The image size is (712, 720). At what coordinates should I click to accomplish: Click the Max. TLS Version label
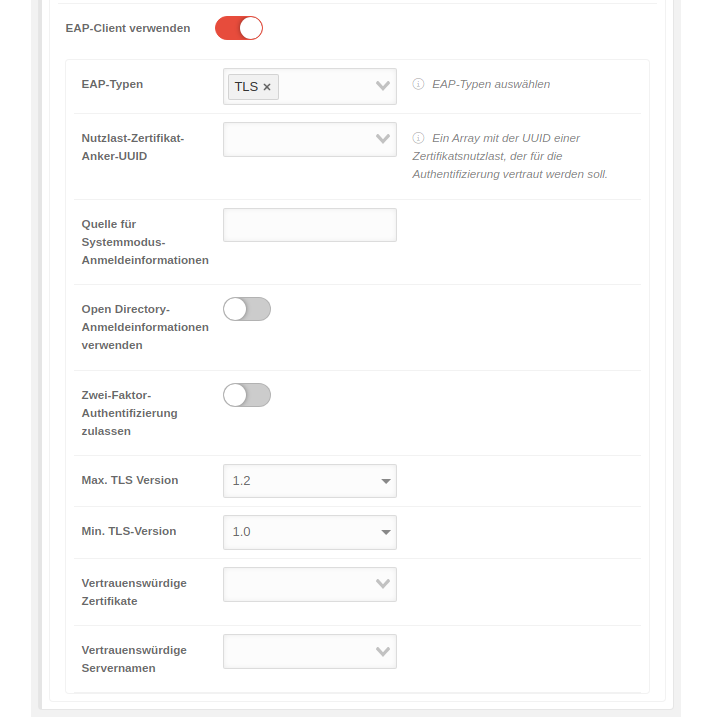pyautogui.click(x=130, y=480)
